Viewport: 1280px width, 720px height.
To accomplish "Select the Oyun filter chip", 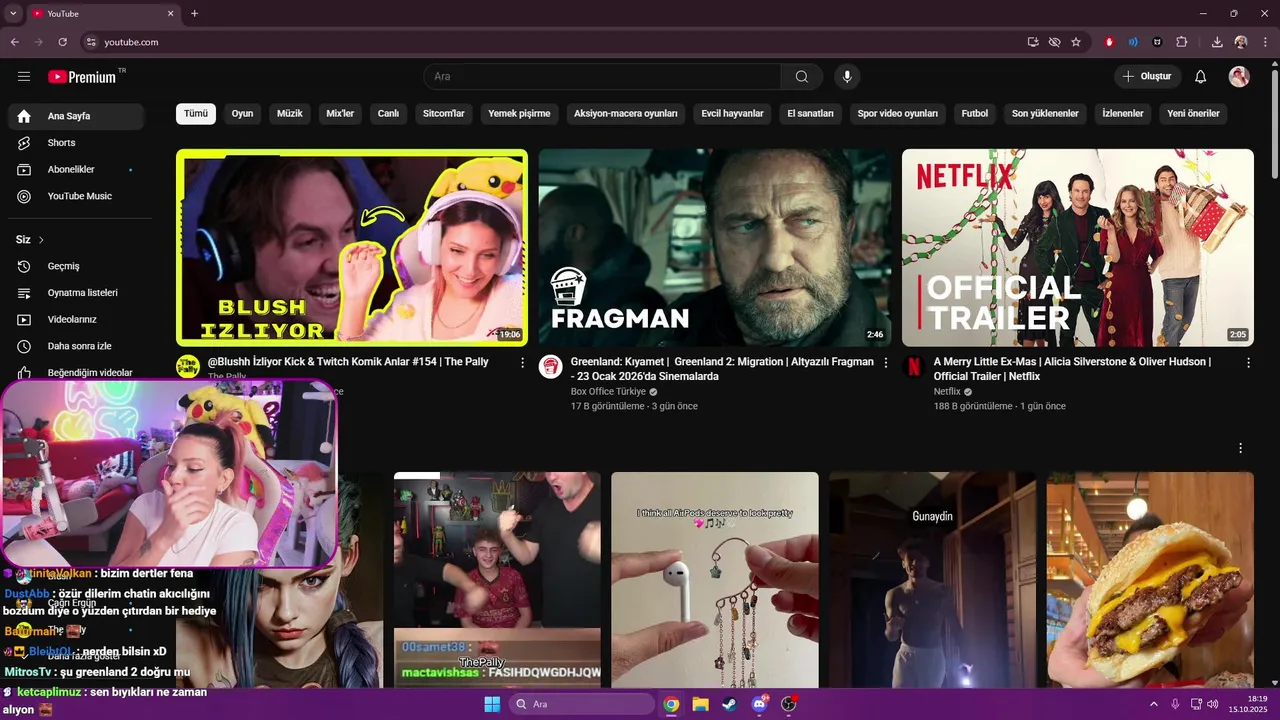I will (x=242, y=114).
